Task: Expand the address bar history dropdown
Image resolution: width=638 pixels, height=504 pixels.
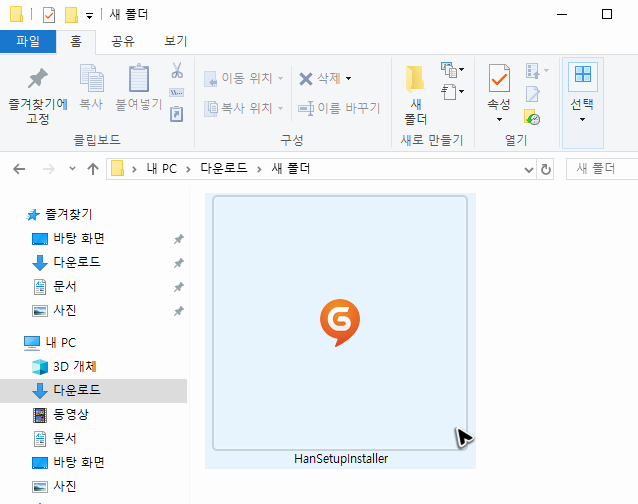Action: pos(529,169)
